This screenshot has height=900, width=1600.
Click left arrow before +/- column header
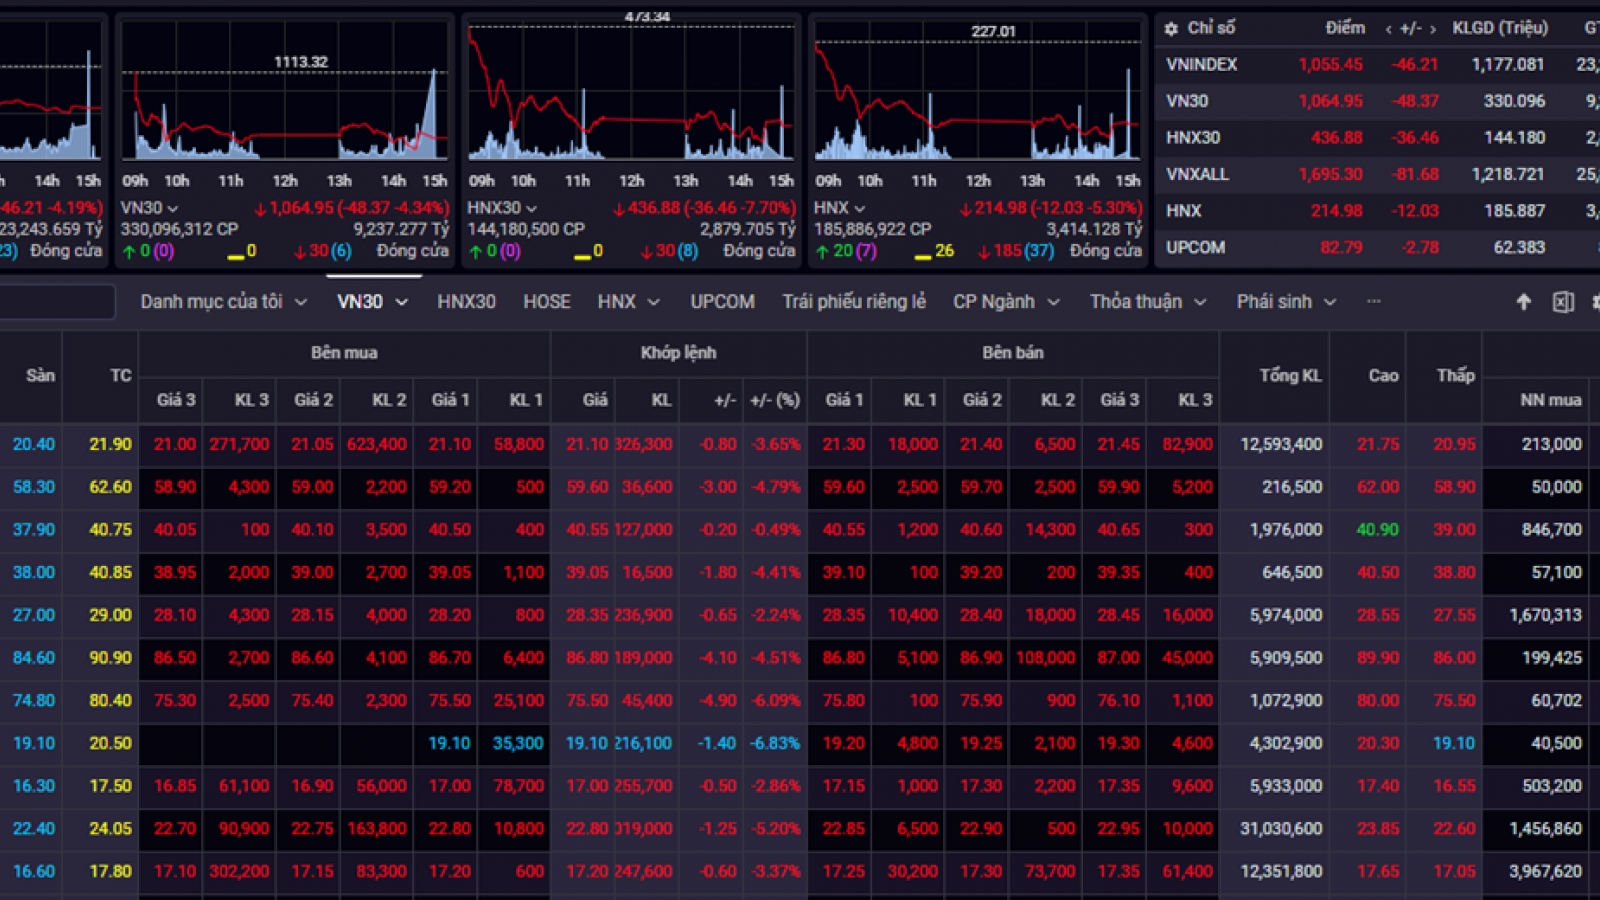pyautogui.click(x=1388, y=29)
